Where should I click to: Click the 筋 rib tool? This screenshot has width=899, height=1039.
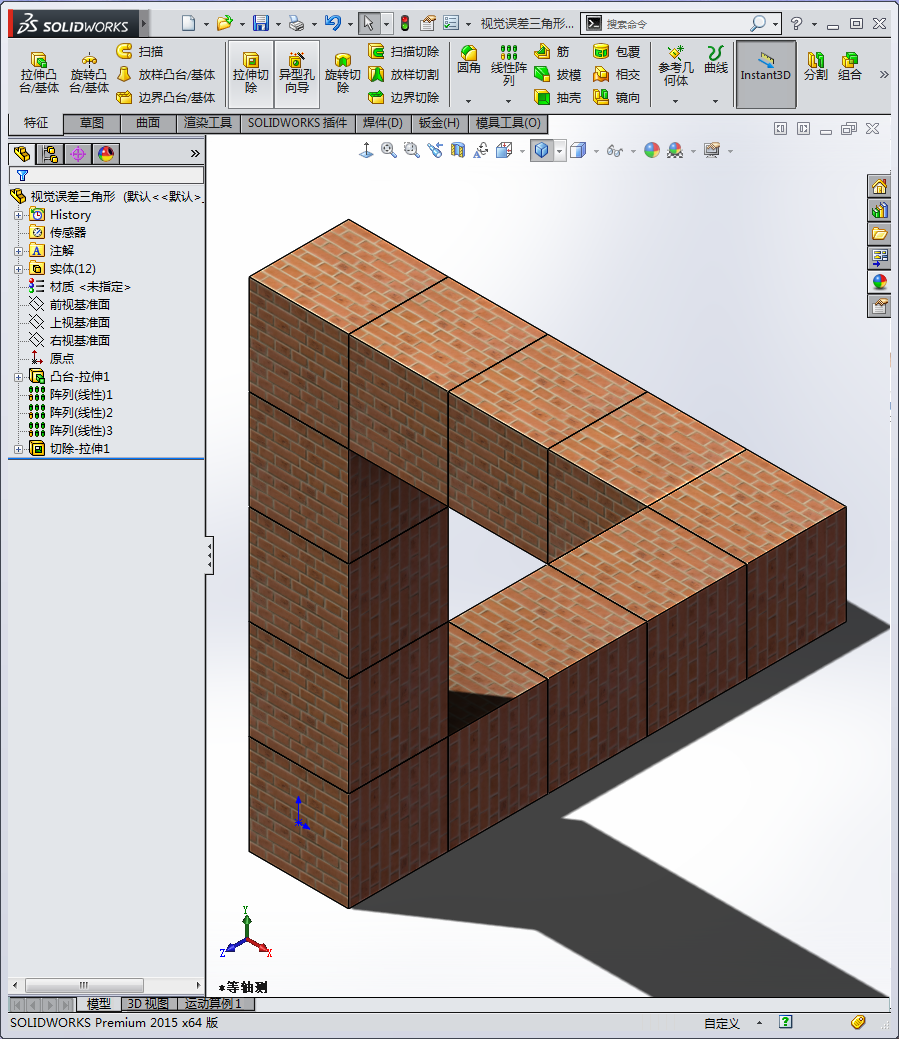point(552,51)
